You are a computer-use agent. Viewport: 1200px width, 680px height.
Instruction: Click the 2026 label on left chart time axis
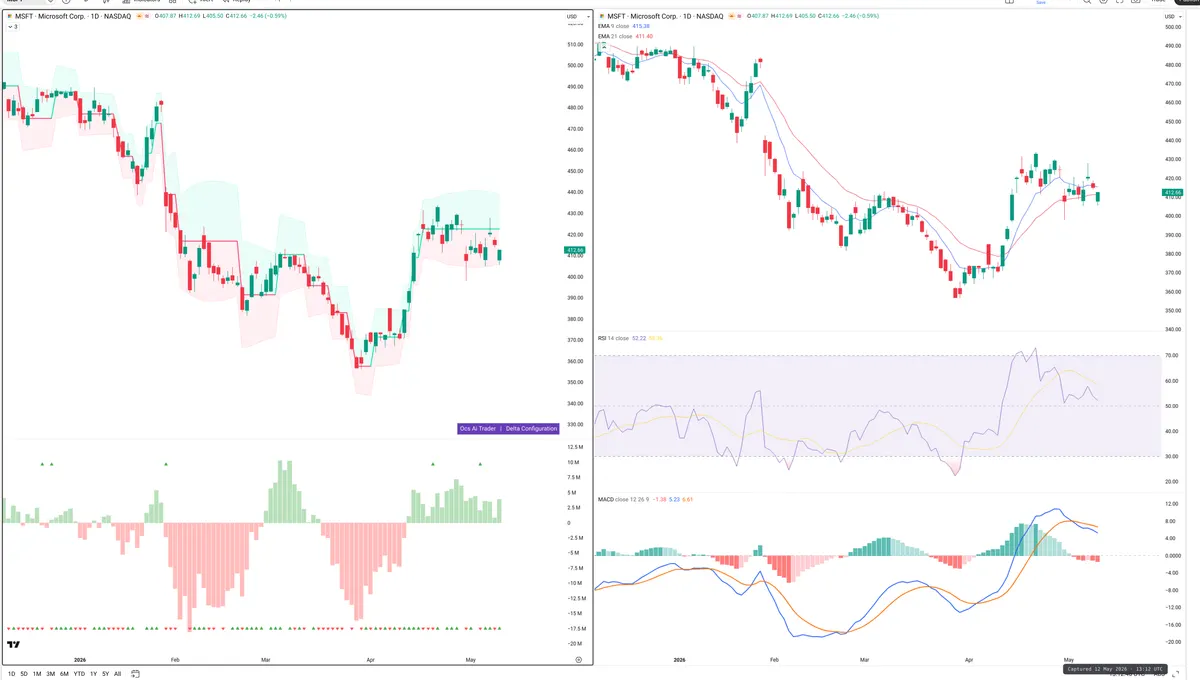coord(79,660)
